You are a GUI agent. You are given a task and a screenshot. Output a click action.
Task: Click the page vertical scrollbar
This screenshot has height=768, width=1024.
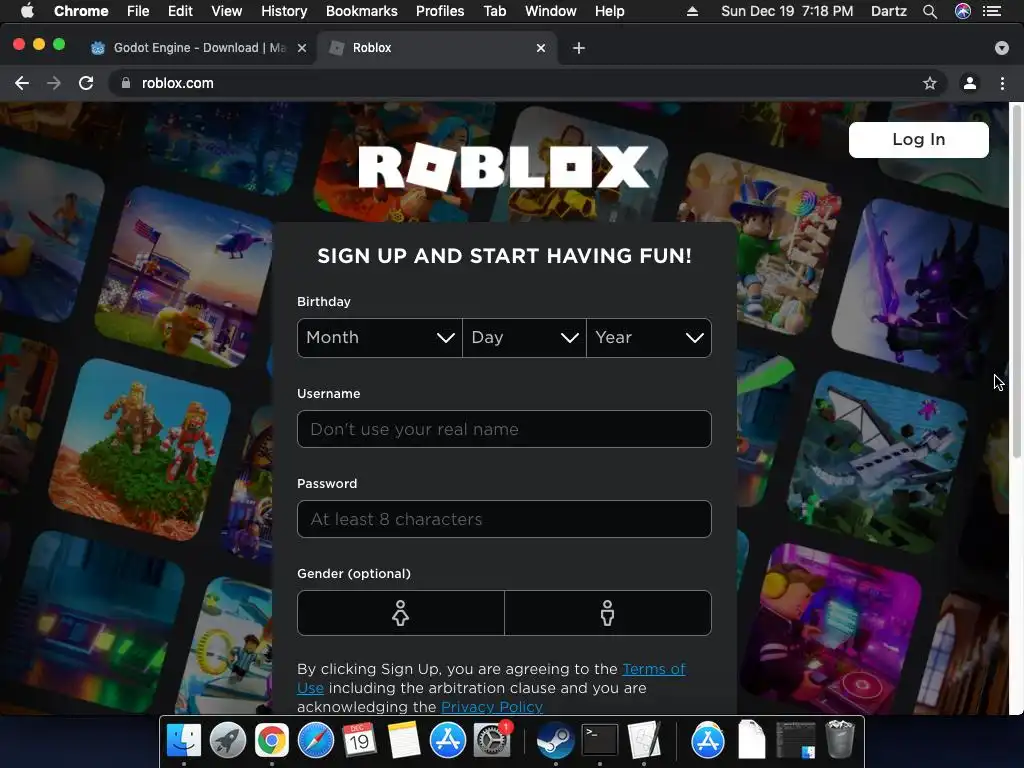click(1016, 281)
